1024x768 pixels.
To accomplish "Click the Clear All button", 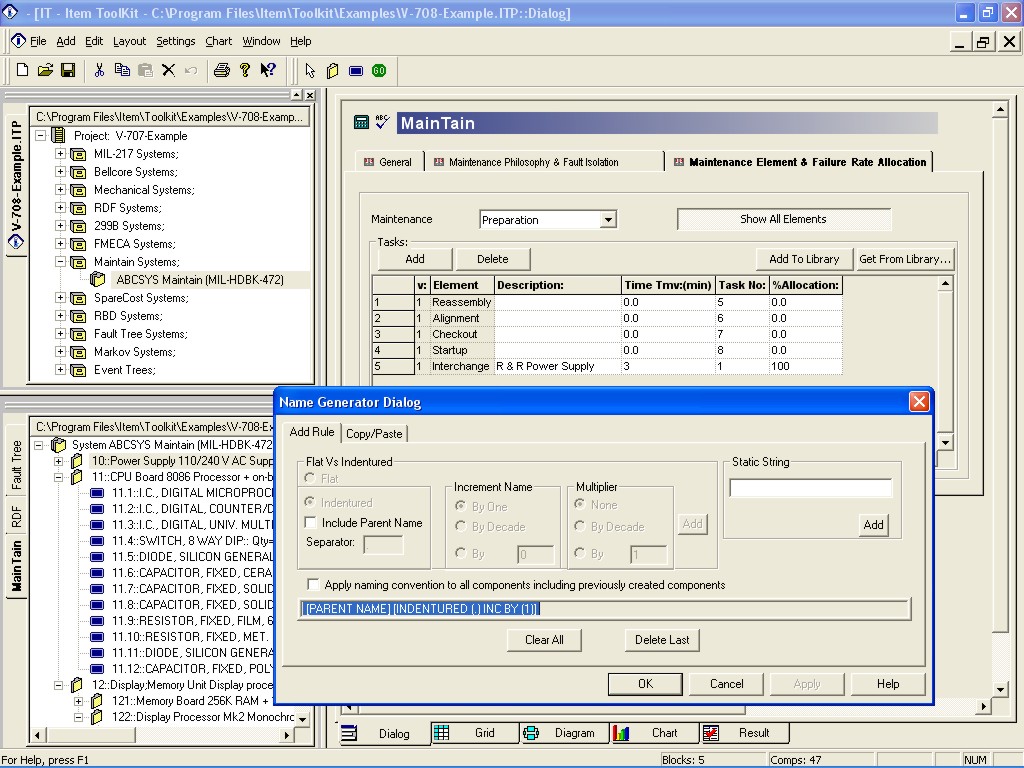I will pos(544,640).
